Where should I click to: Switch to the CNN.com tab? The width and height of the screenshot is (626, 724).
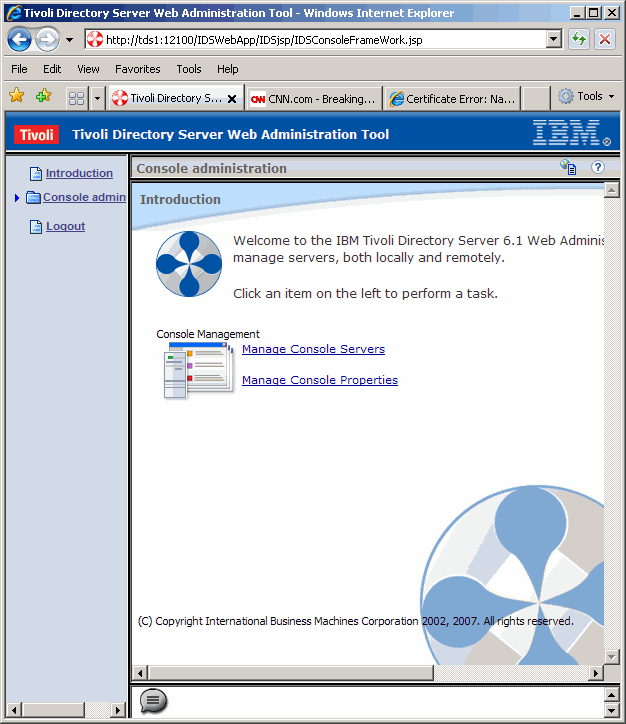(x=313, y=98)
